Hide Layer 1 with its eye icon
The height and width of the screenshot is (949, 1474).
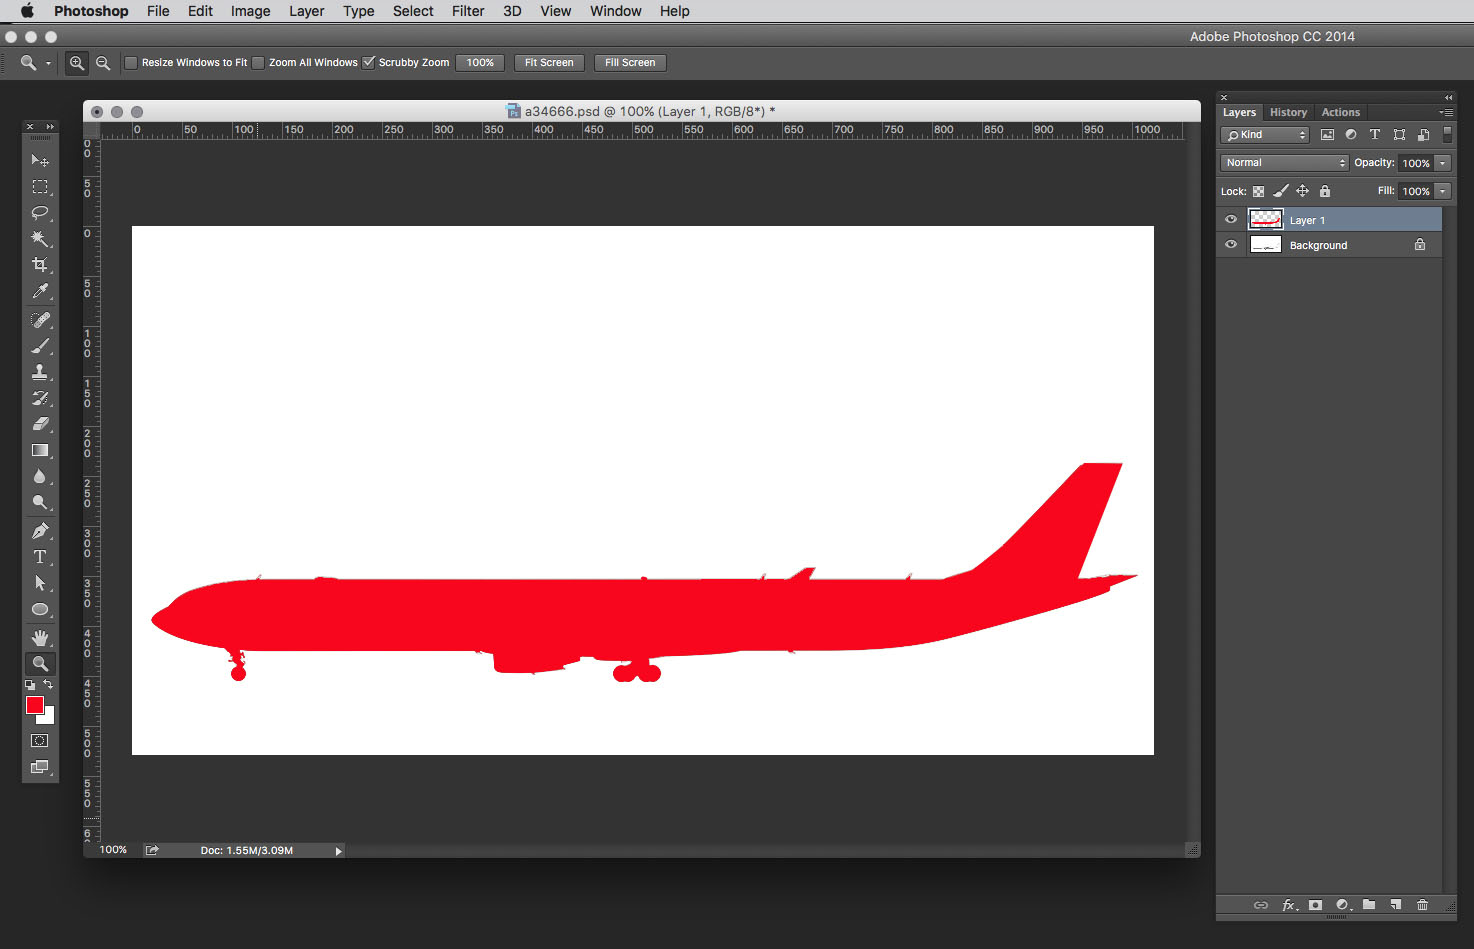tap(1231, 220)
